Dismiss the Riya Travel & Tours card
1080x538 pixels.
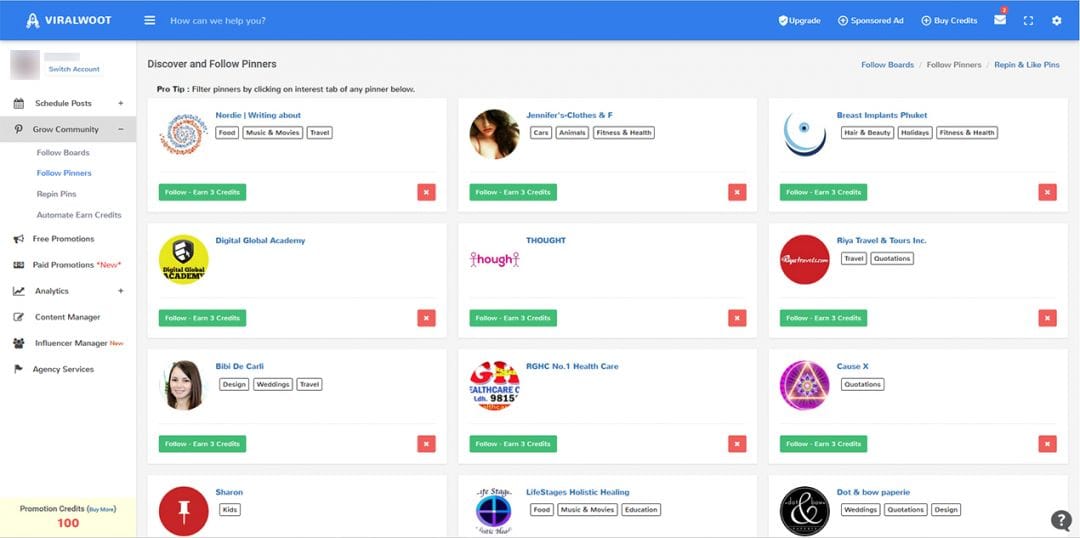tap(1048, 318)
